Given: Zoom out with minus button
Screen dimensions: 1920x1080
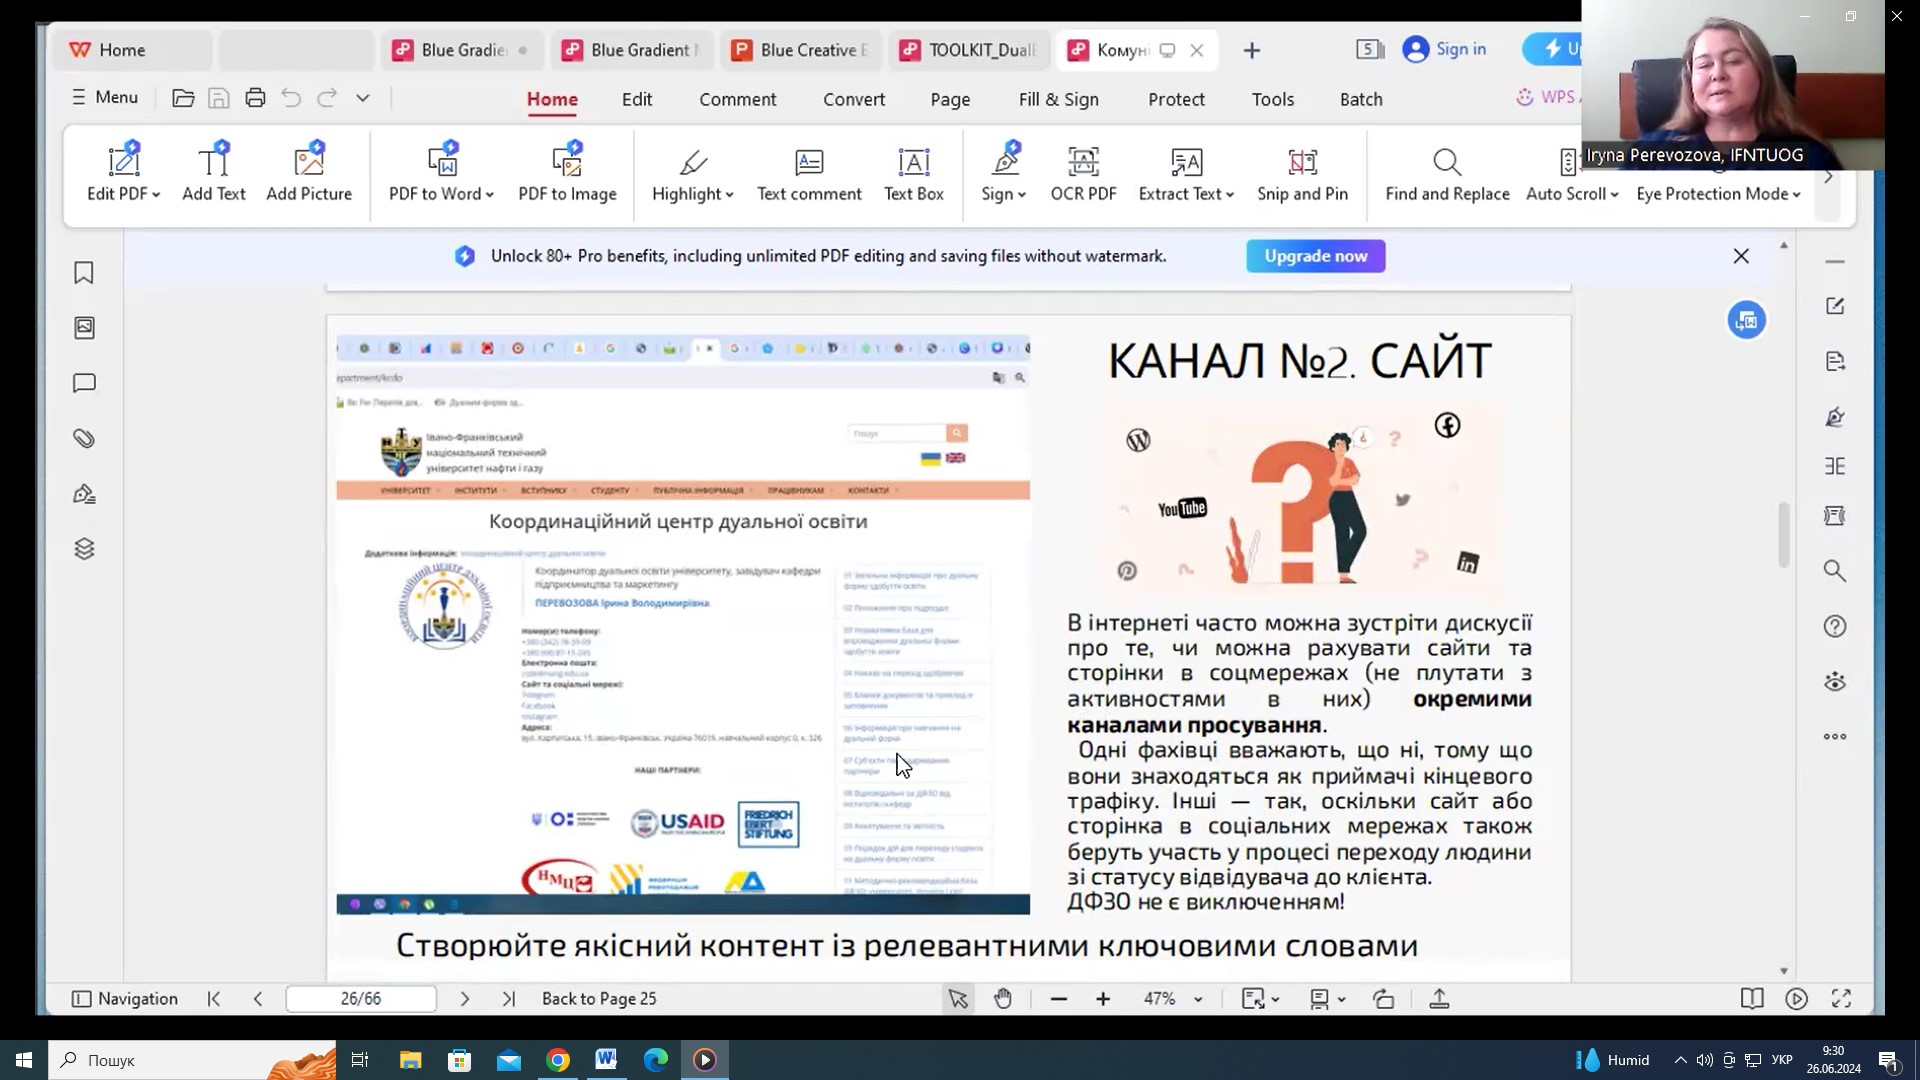Looking at the screenshot, I should (x=1059, y=999).
